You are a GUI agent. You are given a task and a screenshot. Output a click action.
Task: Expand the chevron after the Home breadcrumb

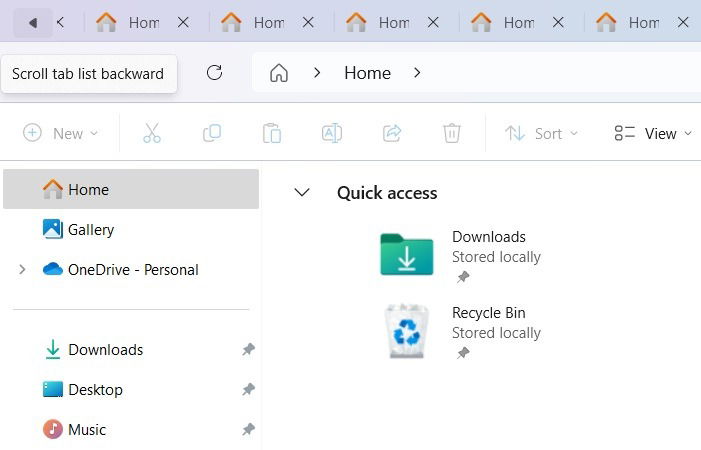(x=417, y=72)
